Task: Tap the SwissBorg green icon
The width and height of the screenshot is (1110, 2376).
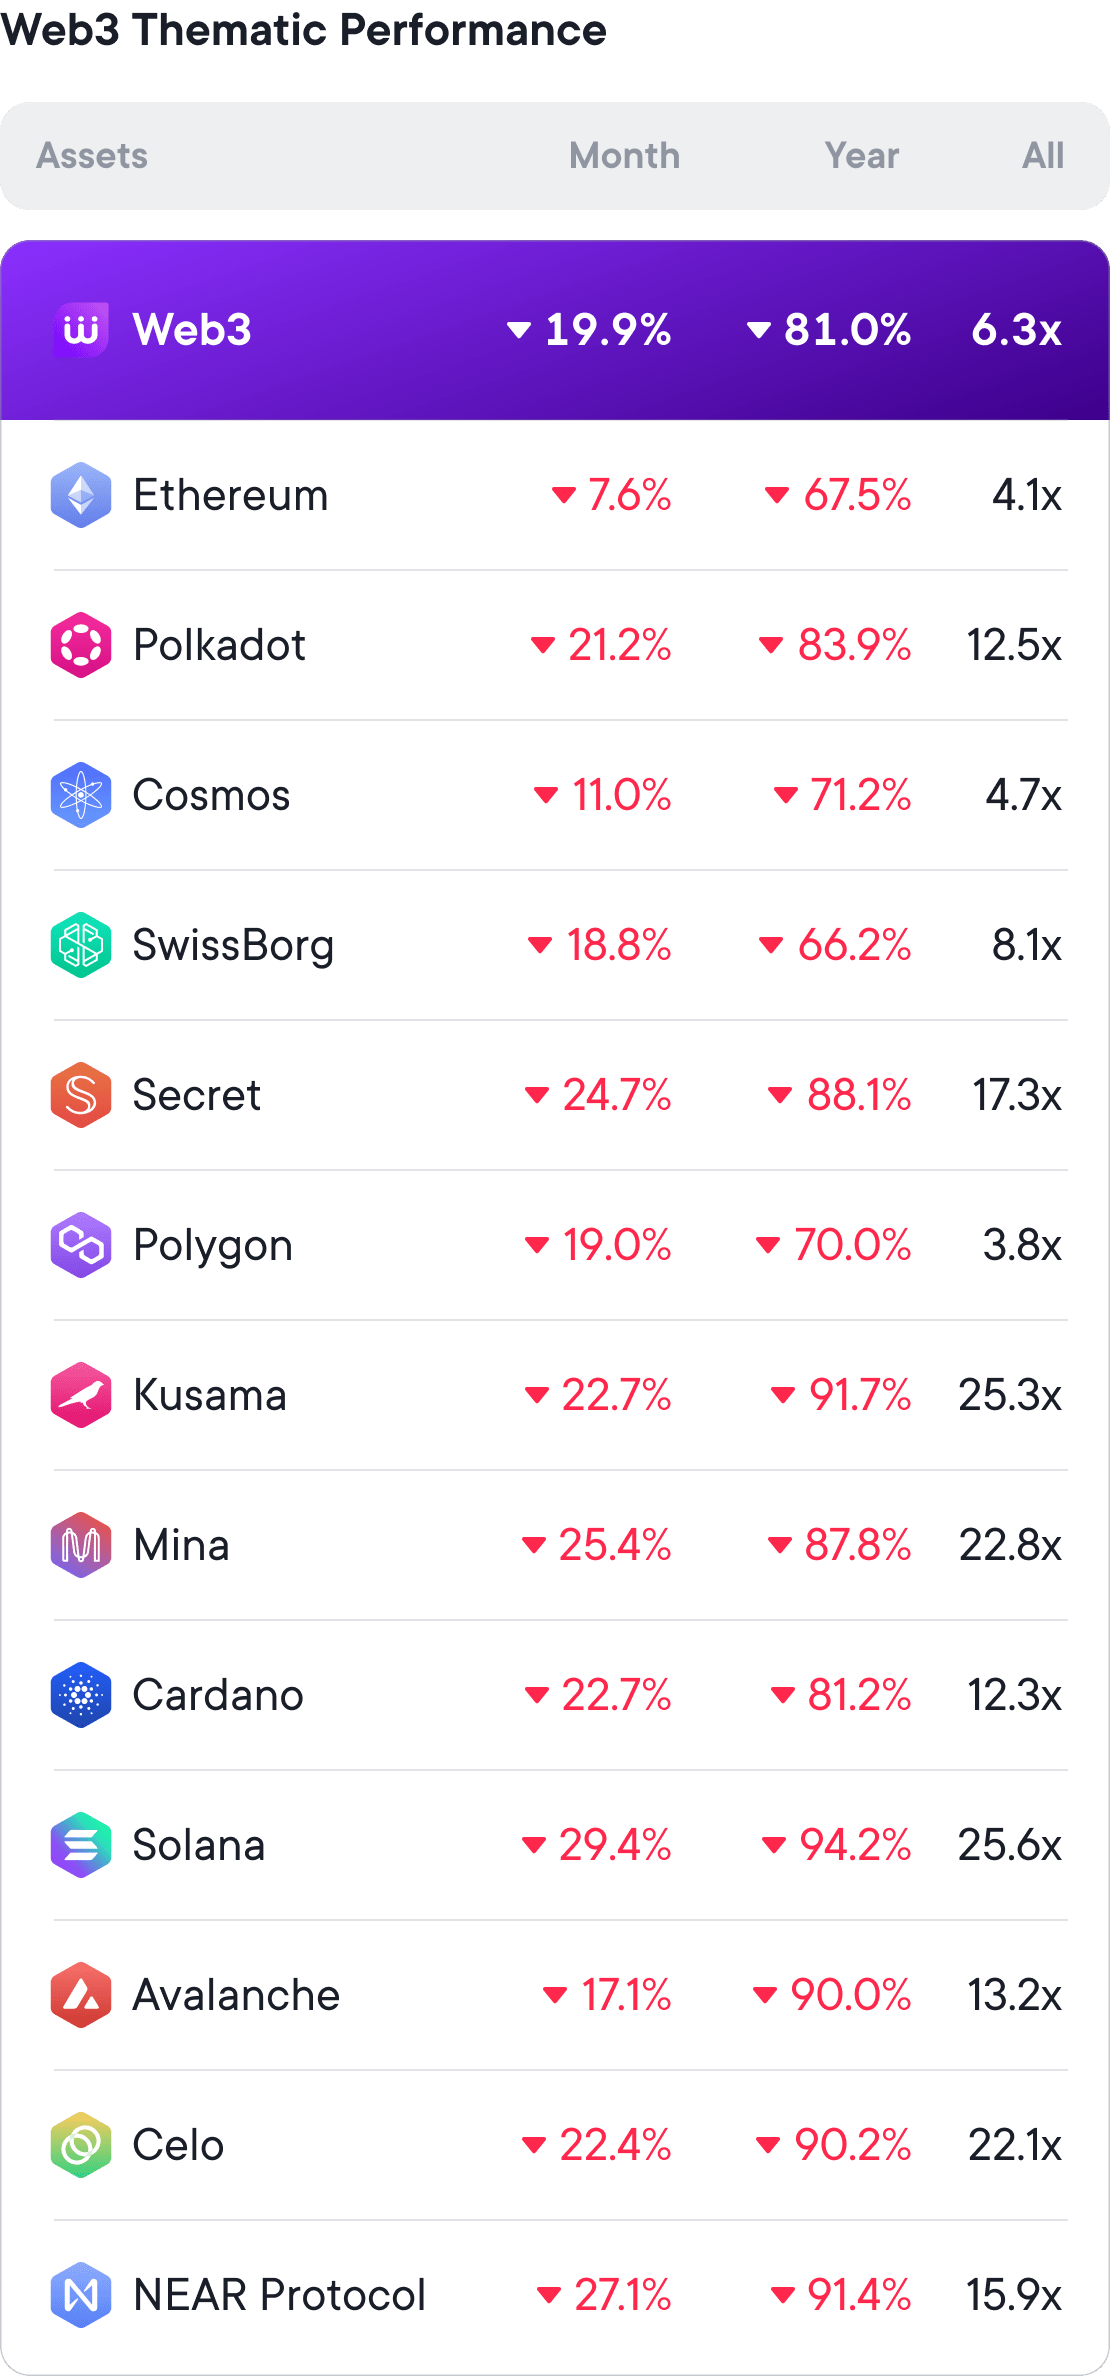Action: (81, 945)
